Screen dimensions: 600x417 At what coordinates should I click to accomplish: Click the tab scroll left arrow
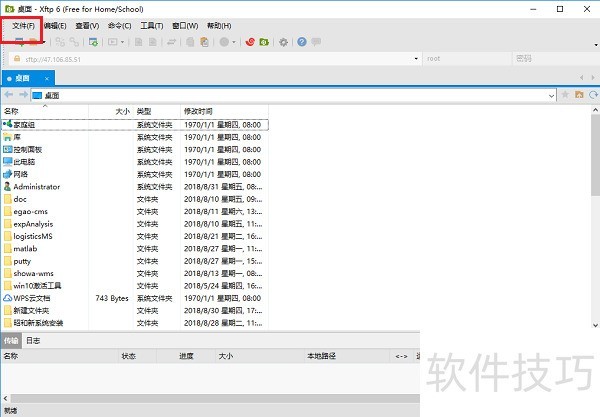582,78
